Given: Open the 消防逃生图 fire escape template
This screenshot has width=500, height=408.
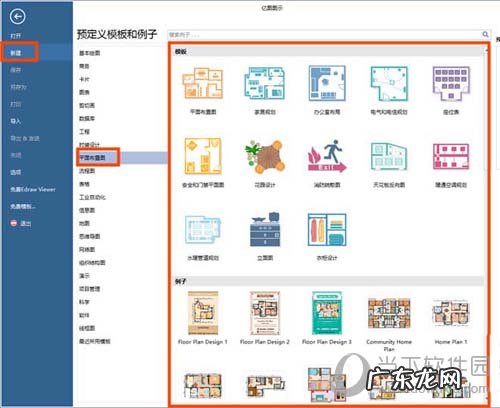Looking at the screenshot, I should (327, 156).
